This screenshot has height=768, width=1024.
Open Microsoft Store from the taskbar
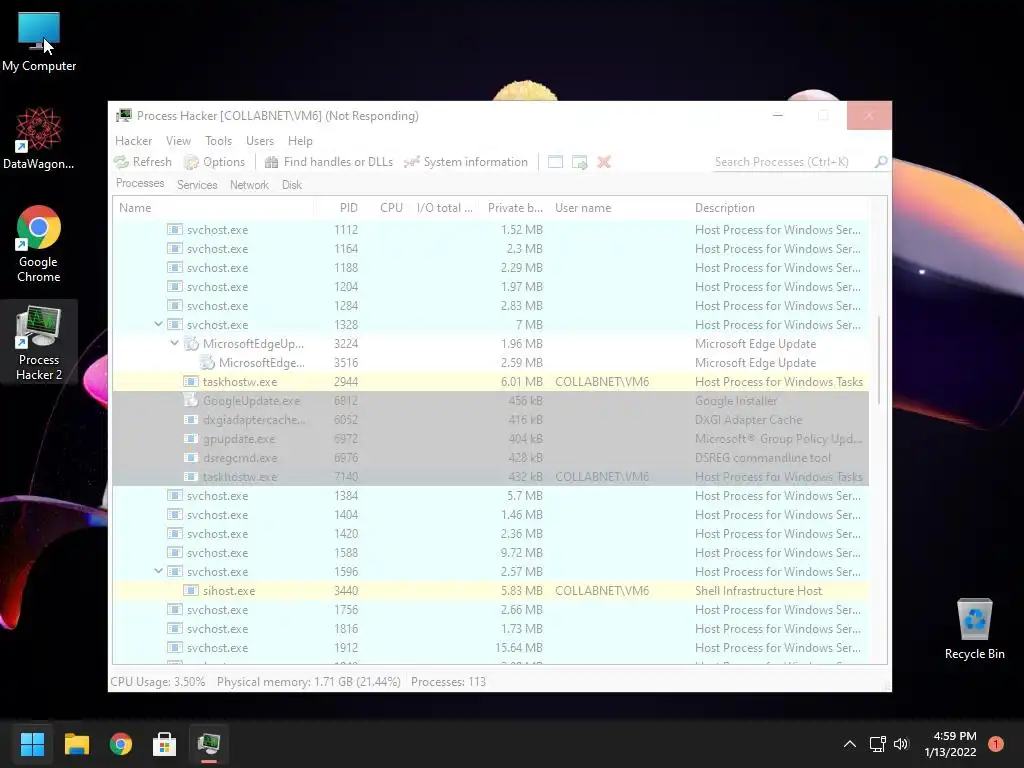click(x=165, y=743)
